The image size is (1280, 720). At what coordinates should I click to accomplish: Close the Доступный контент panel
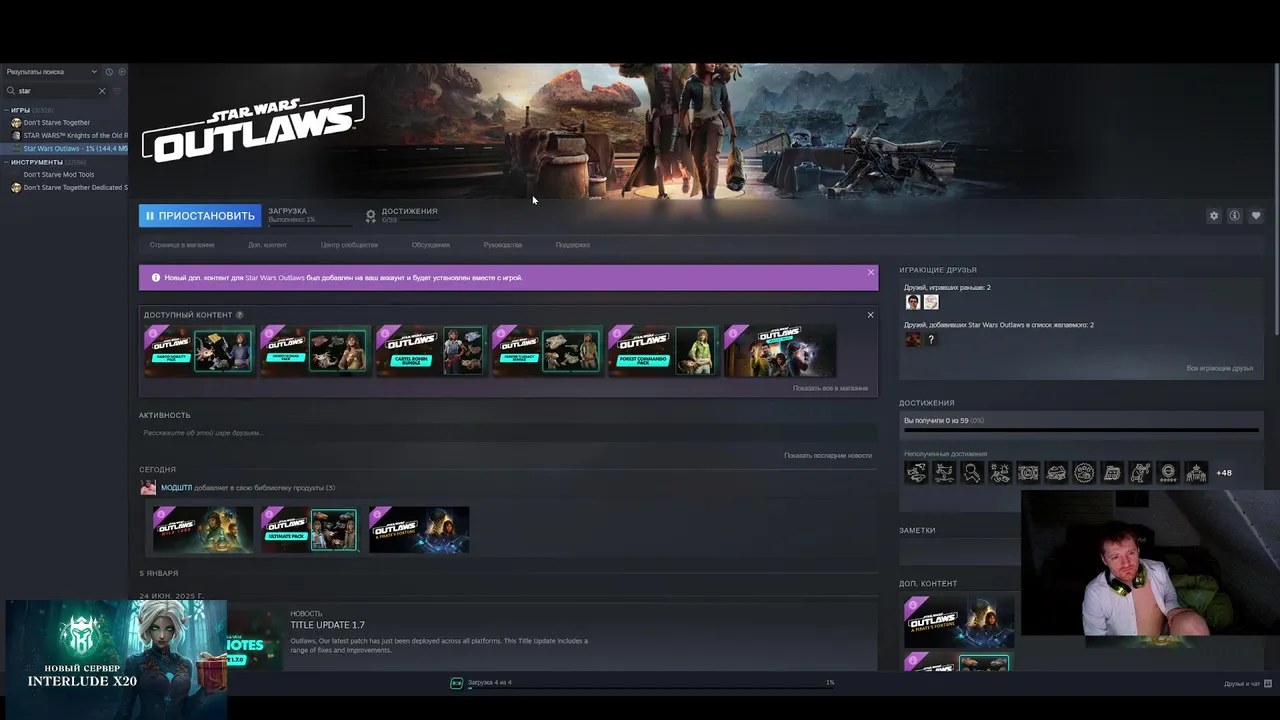point(870,315)
